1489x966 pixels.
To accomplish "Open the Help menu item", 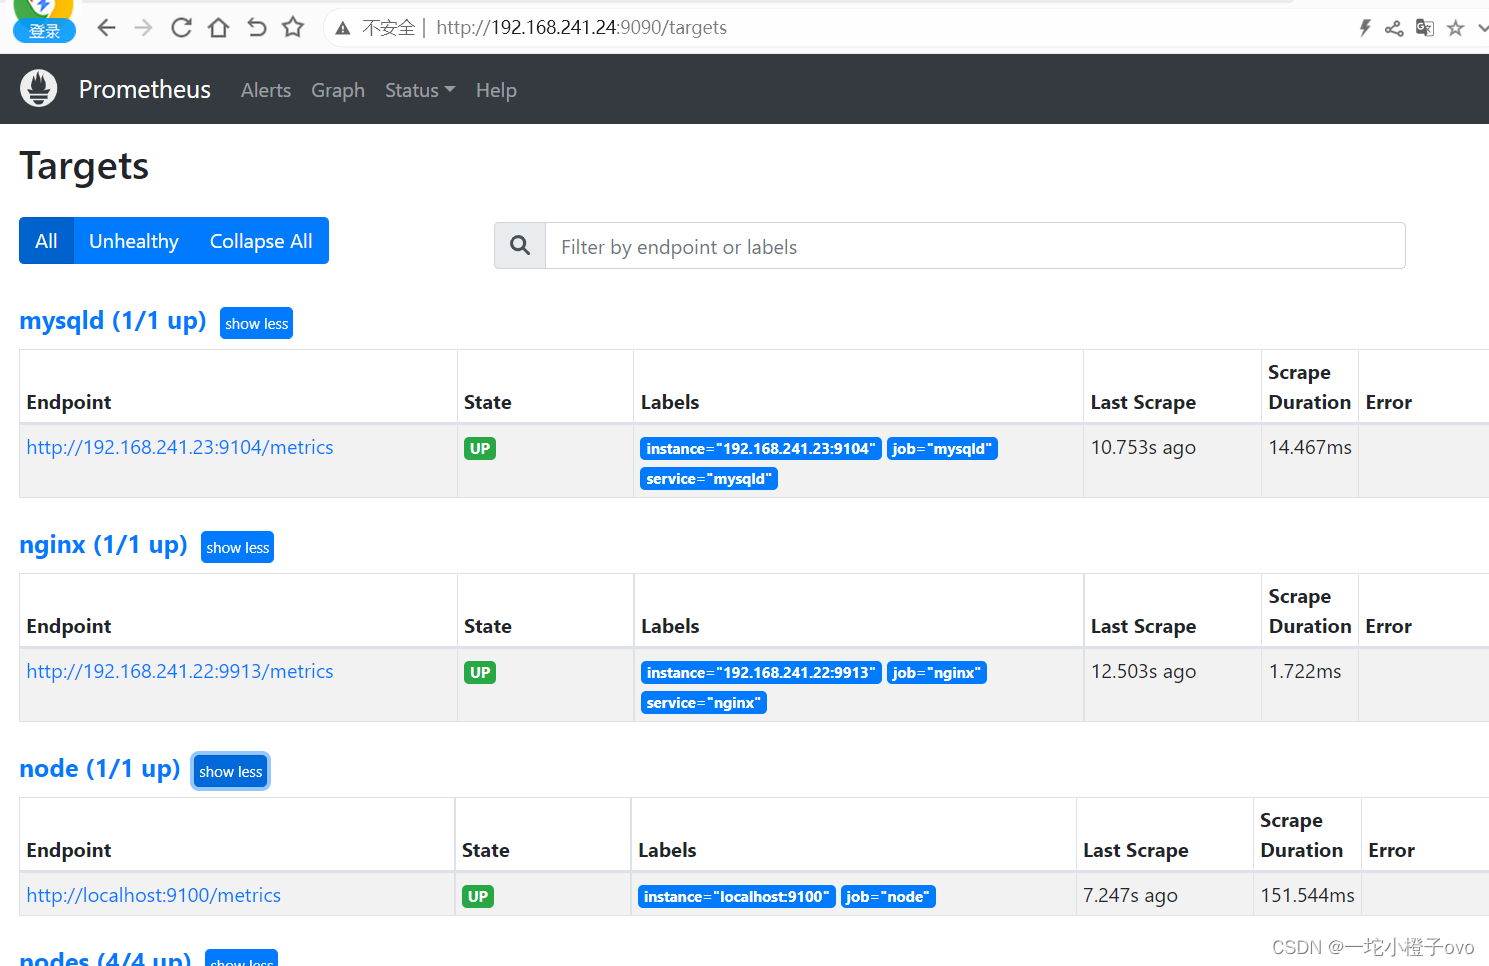I will (496, 90).
